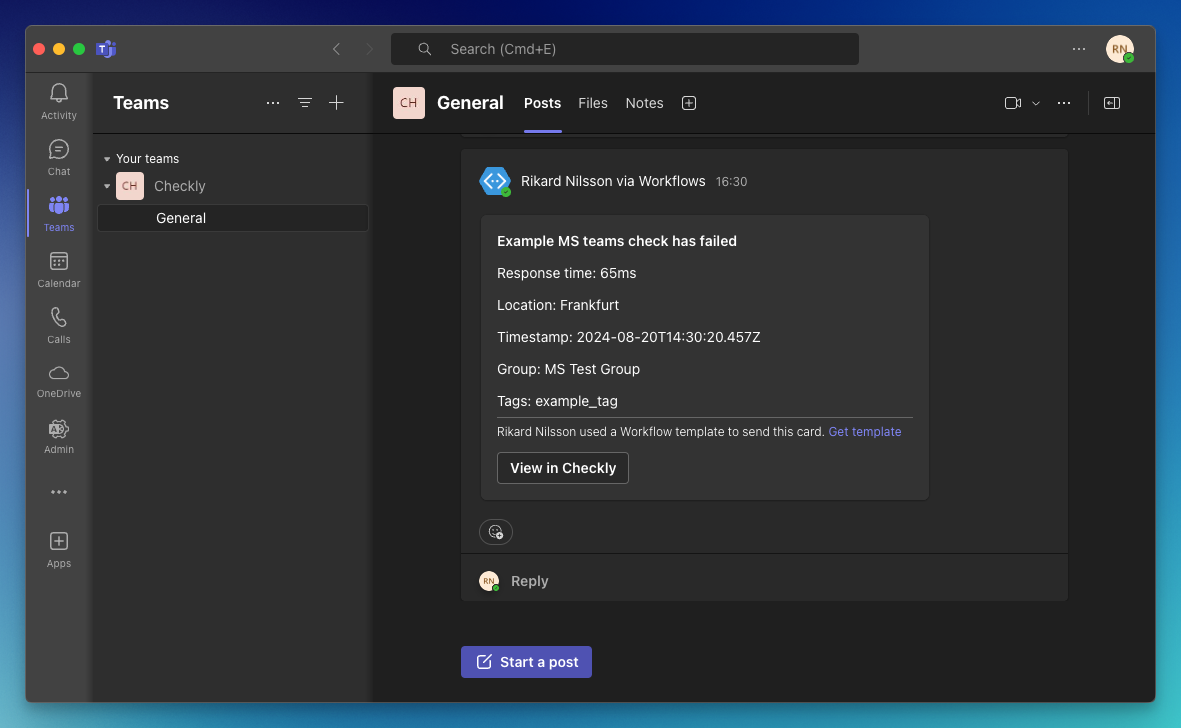Toggle the channel info side pane
This screenshot has width=1181, height=728.
1111,103
